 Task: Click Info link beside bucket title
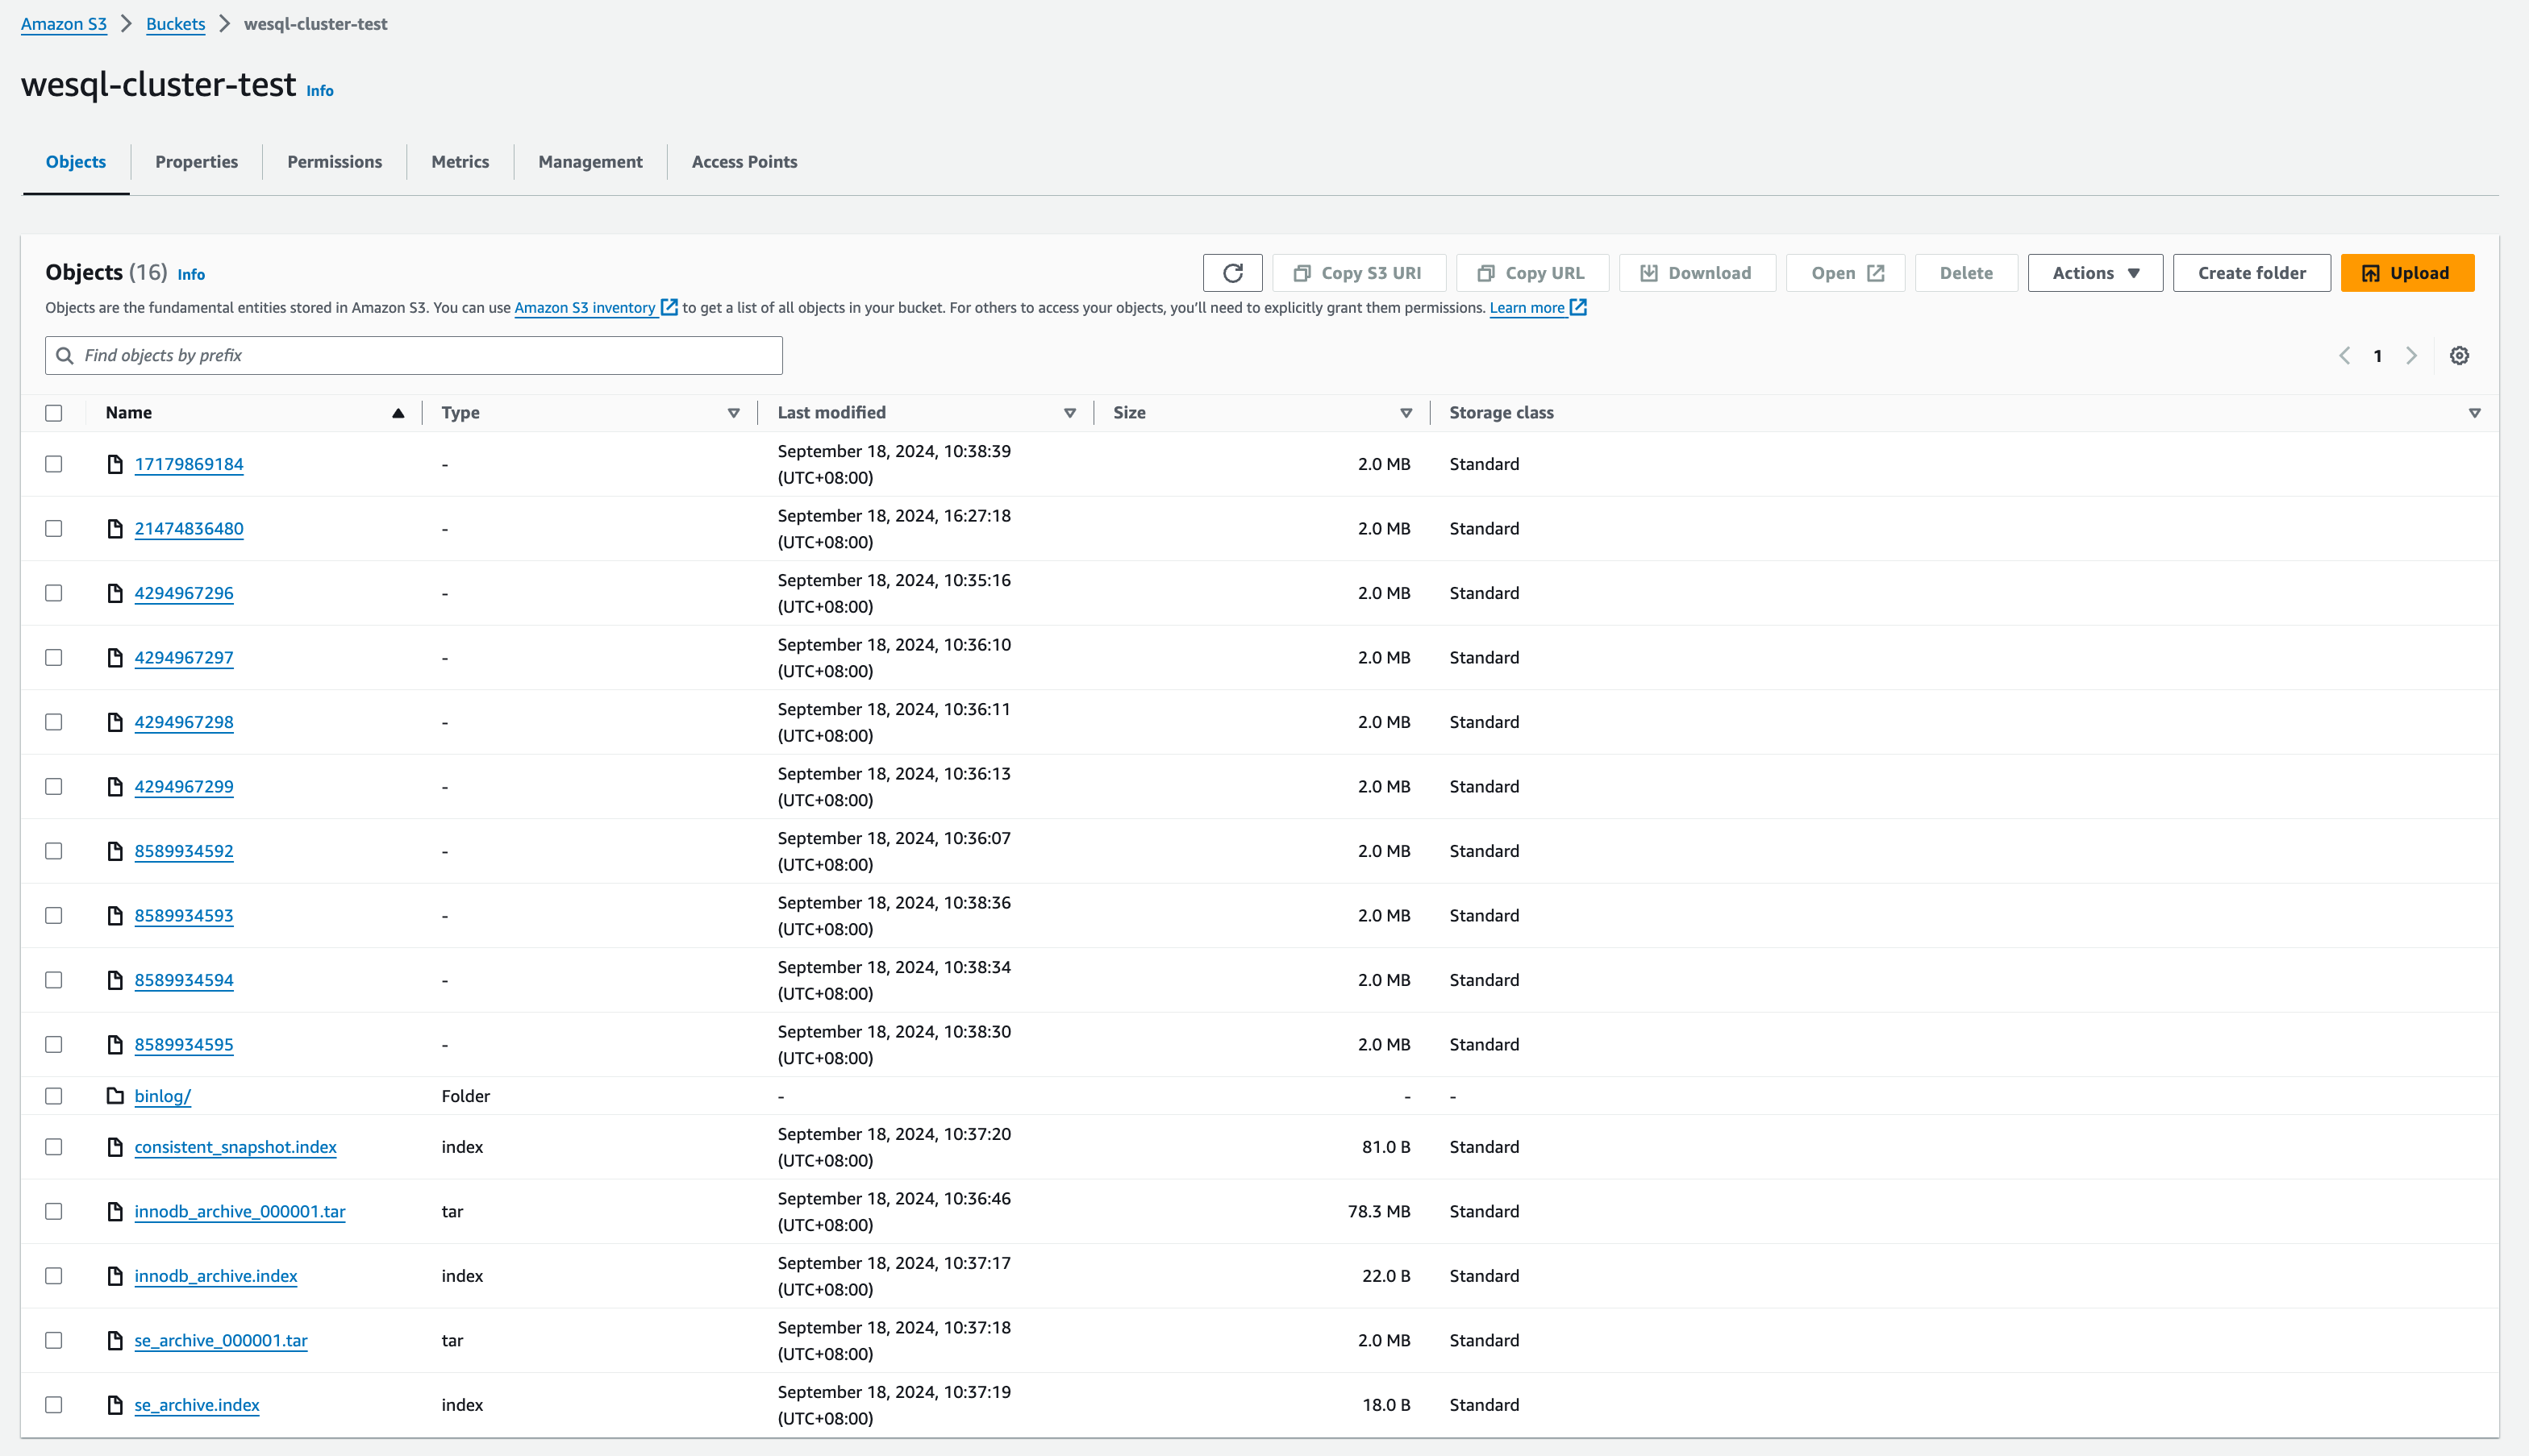[x=320, y=90]
